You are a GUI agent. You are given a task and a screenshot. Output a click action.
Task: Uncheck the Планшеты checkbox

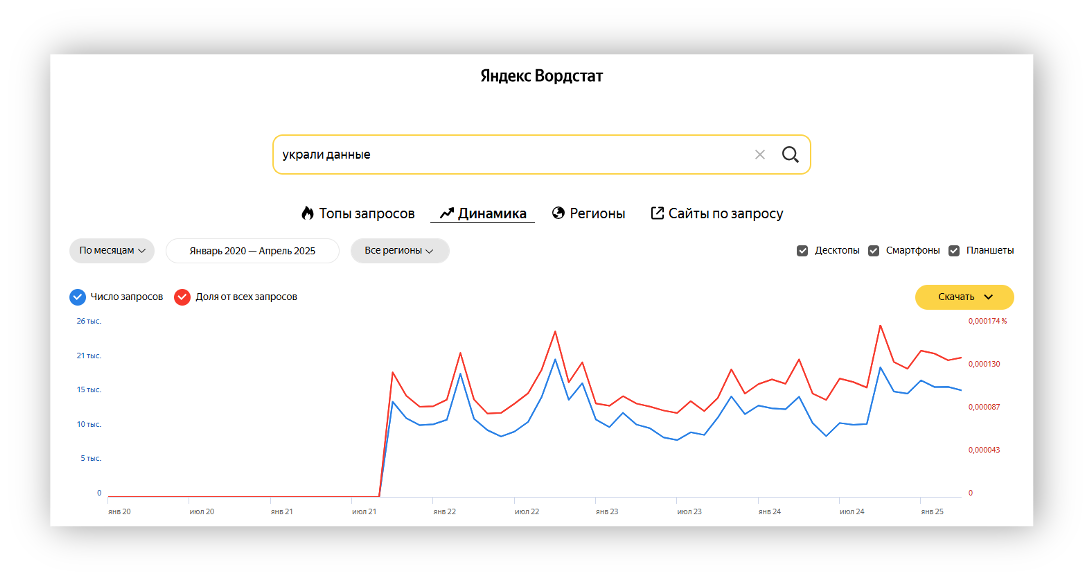tap(954, 251)
